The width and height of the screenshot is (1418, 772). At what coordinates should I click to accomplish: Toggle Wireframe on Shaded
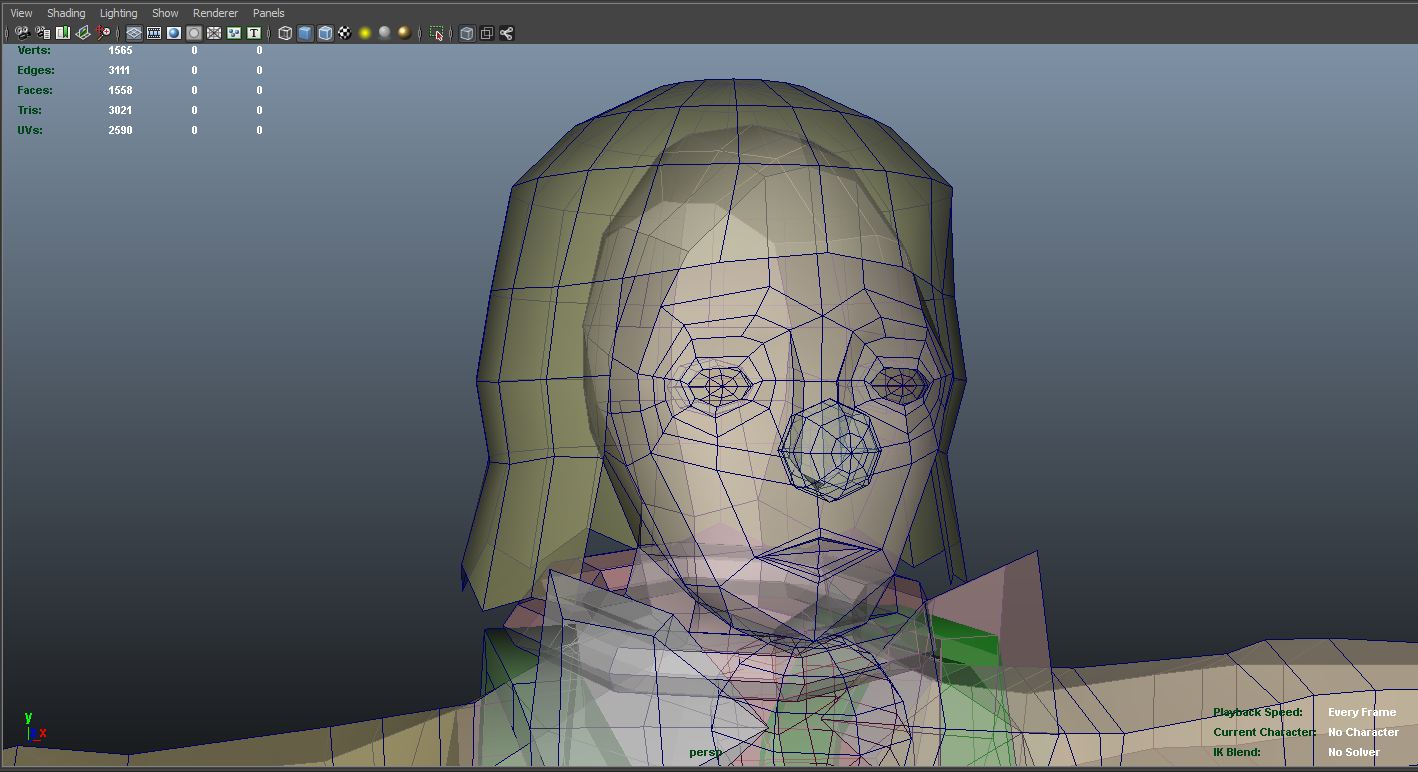(x=325, y=33)
